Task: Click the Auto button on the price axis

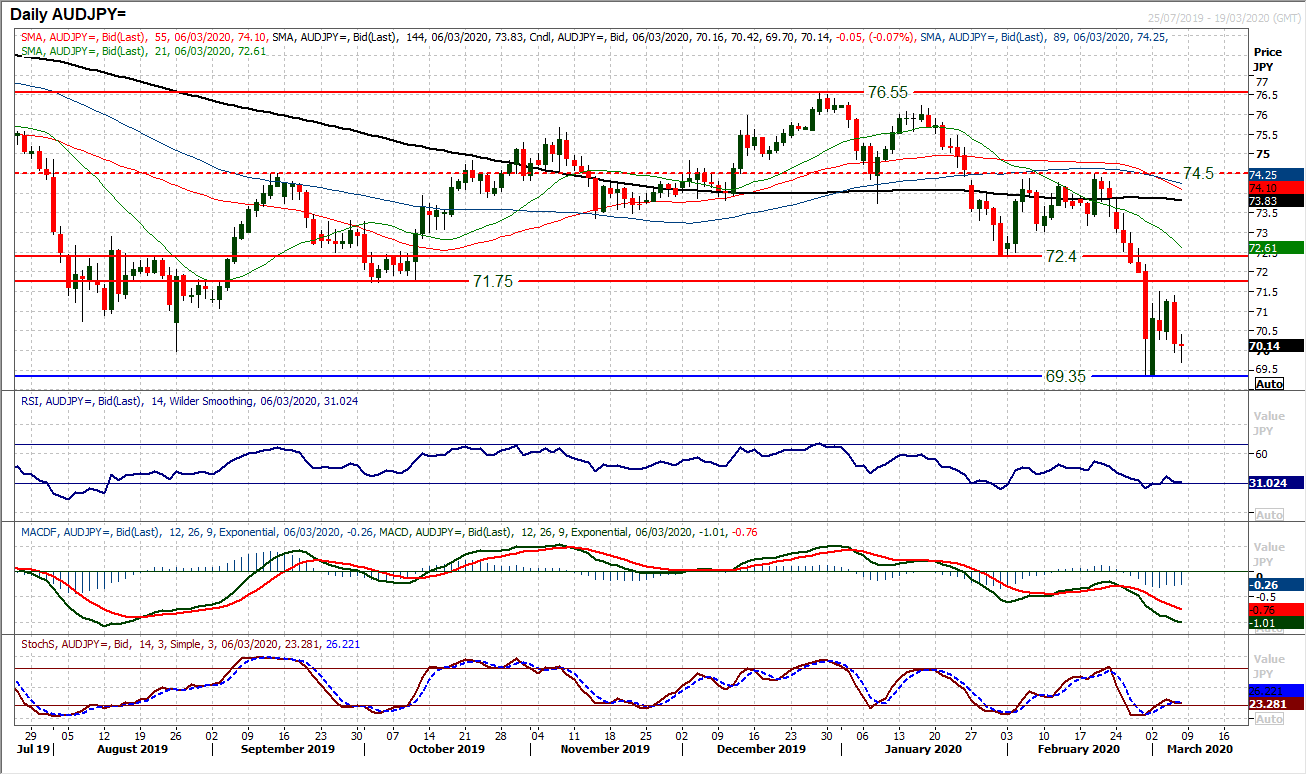Action: pyautogui.click(x=1268, y=384)
